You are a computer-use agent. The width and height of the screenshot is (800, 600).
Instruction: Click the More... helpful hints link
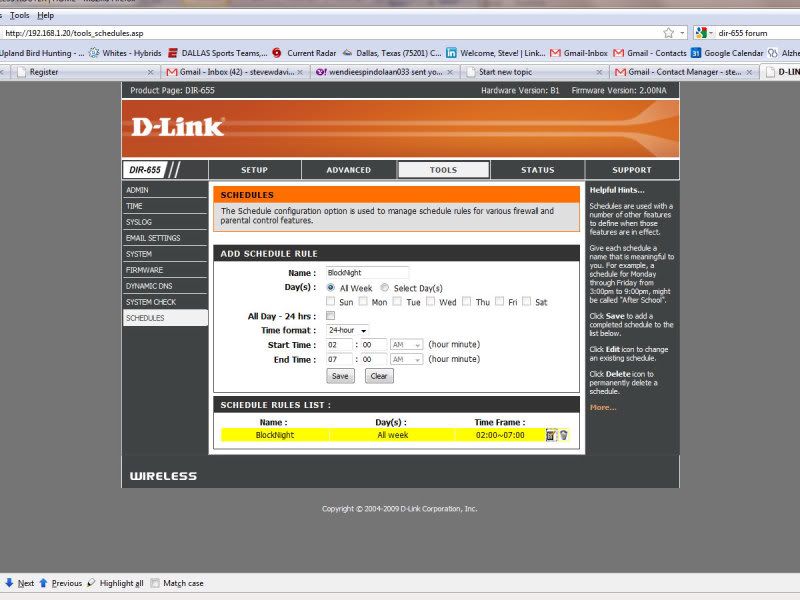[603, 407]
